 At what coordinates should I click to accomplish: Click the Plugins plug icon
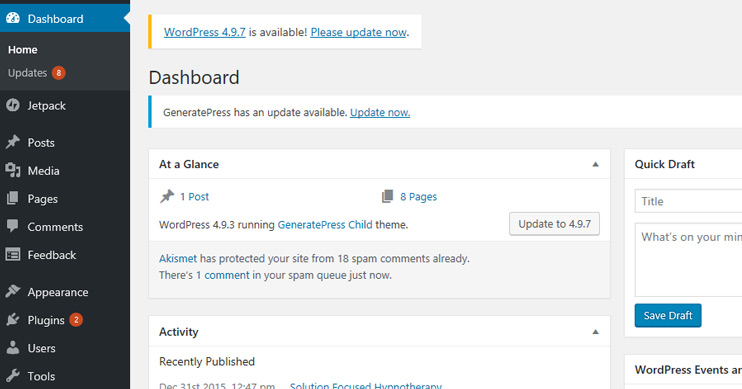pyautogui.click(x=13, y=320)
